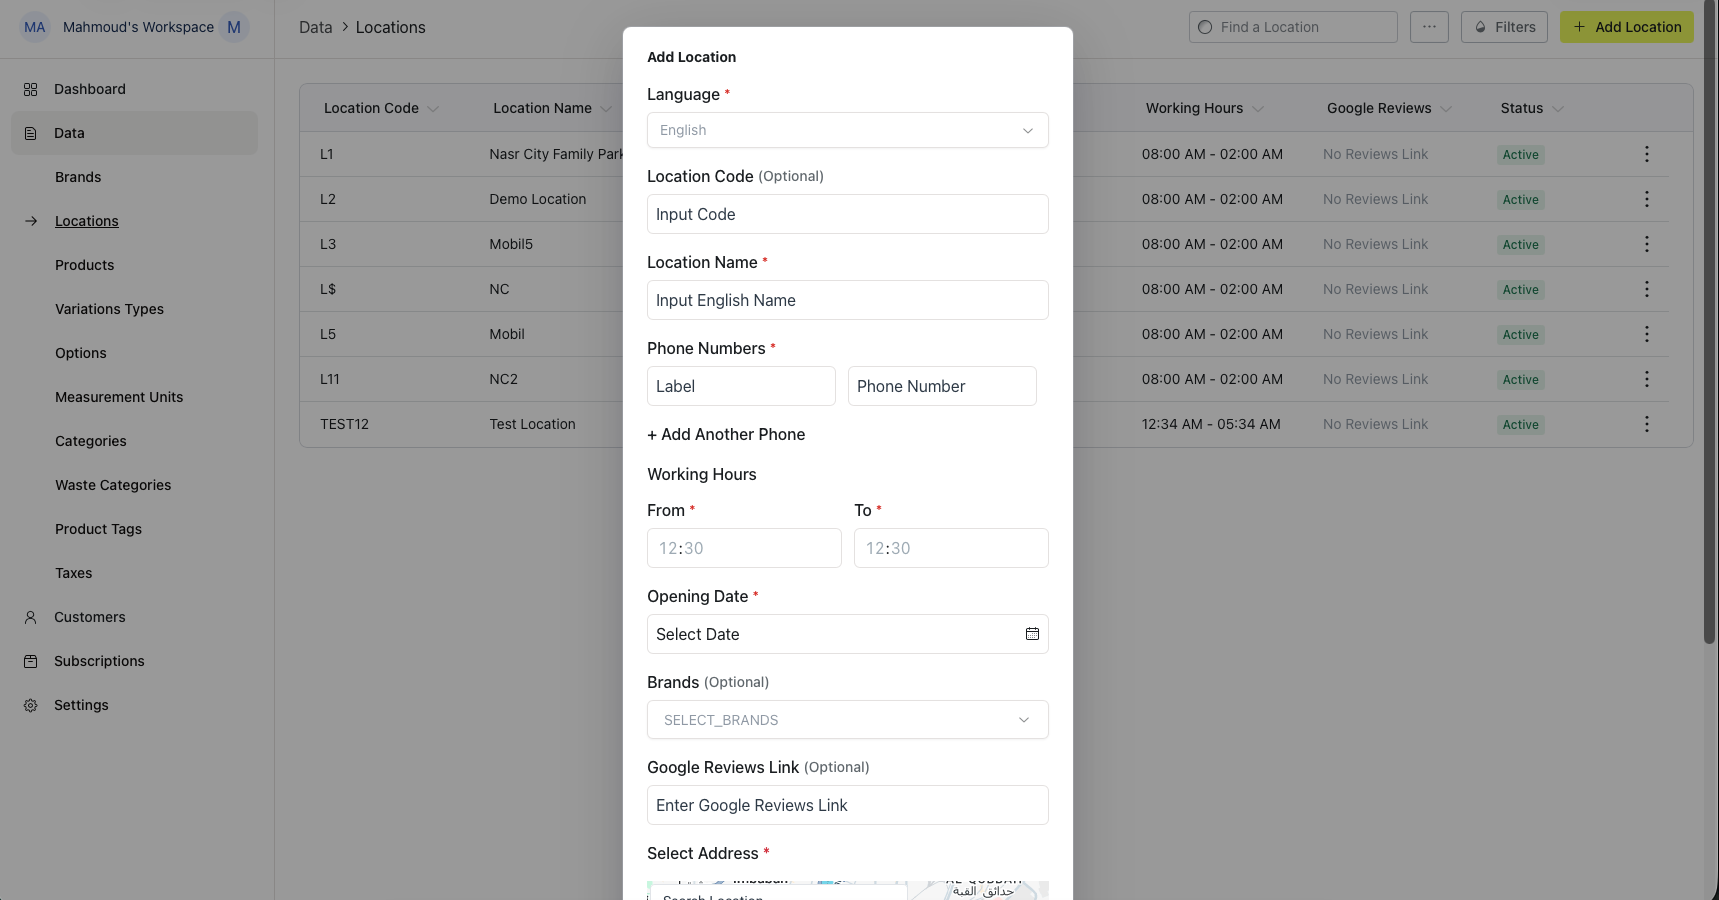The height and width of the screenshot is (900, 1719).
Task: Sort by Location Code column chevron
Action: 433,109
